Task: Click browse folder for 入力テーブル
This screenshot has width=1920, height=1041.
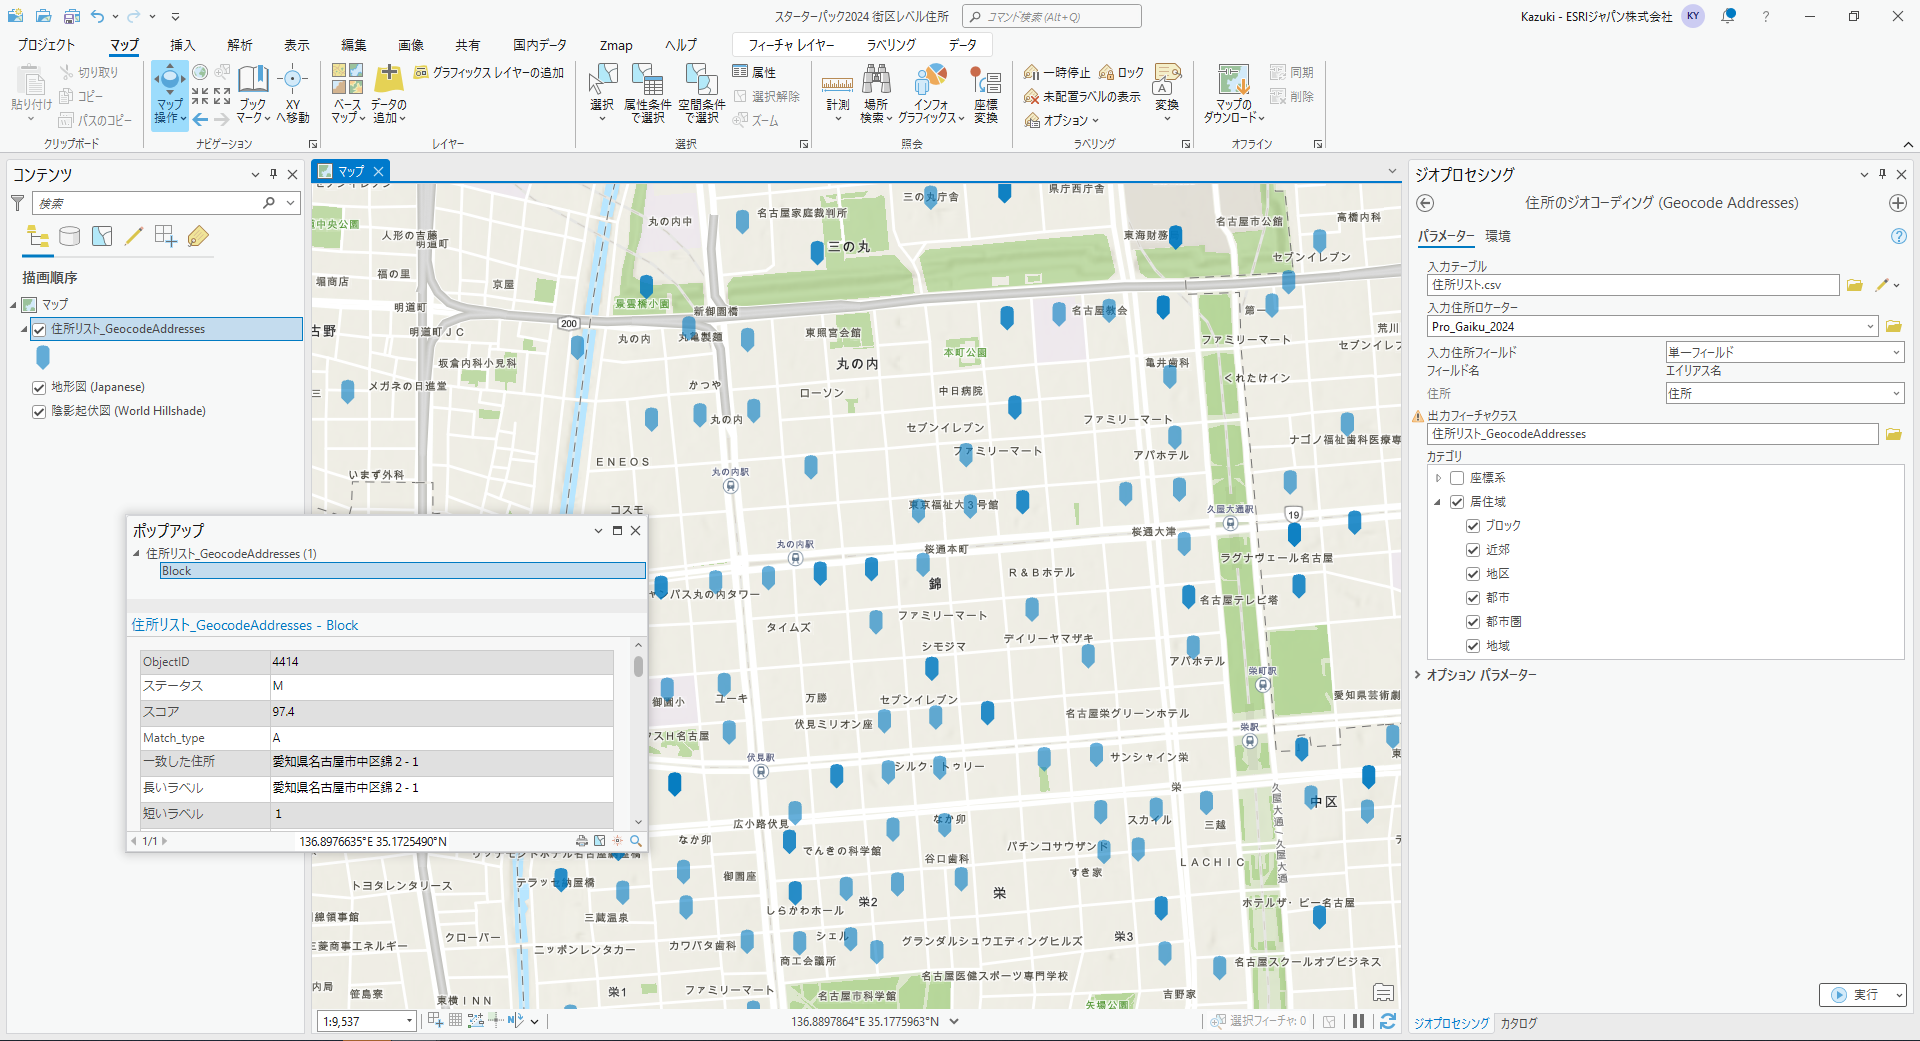Action: point(1855,285)
